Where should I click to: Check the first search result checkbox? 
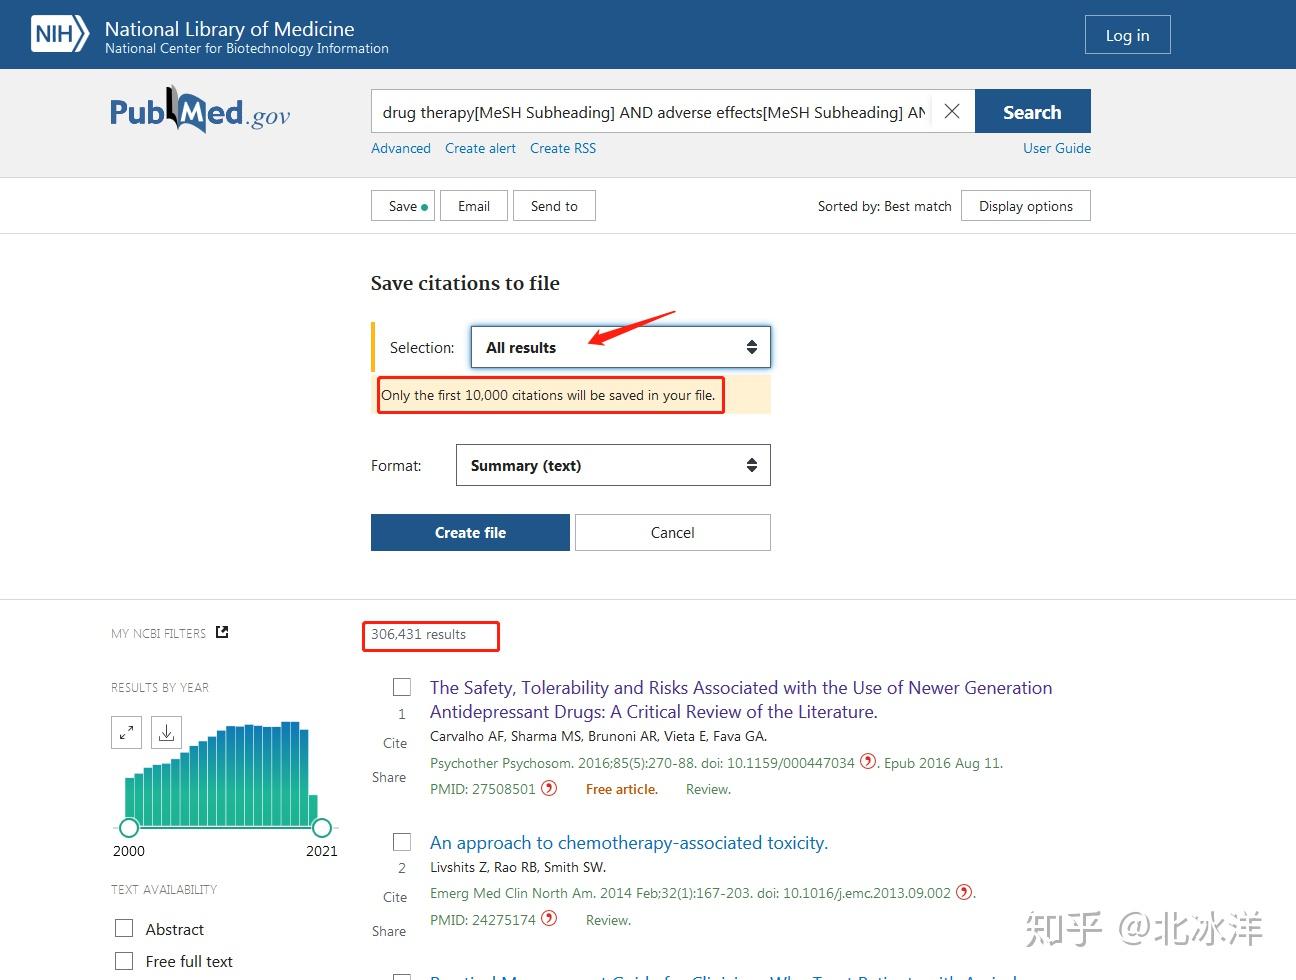402,687
